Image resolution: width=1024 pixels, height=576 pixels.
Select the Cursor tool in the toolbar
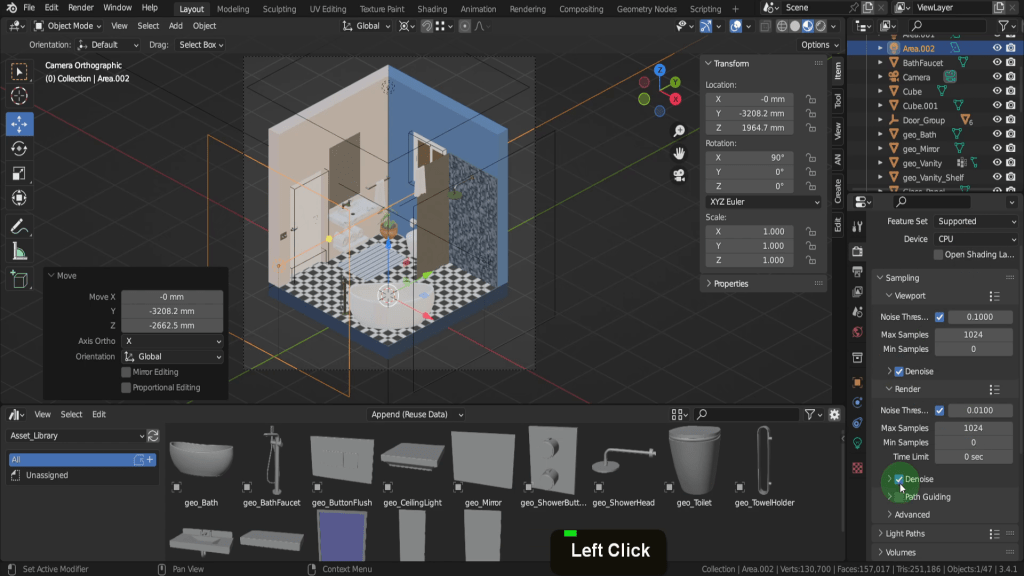19,96
